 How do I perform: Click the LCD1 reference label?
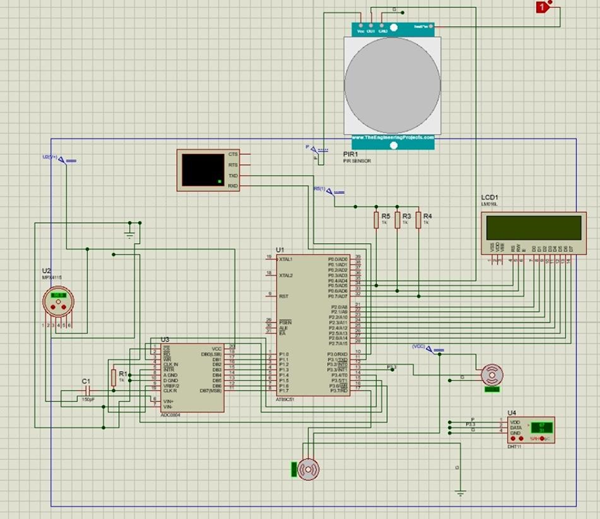tap(489, 197)
